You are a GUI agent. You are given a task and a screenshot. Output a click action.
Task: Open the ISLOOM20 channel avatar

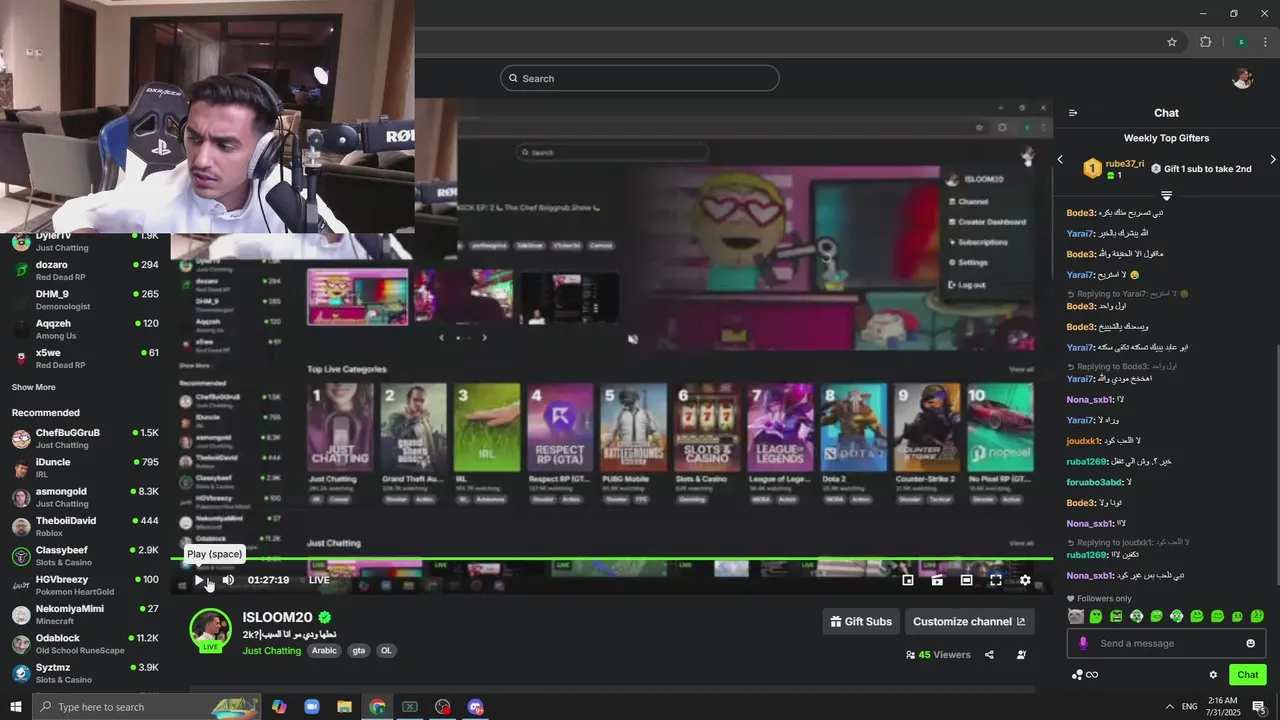click(x=210, y=629)
